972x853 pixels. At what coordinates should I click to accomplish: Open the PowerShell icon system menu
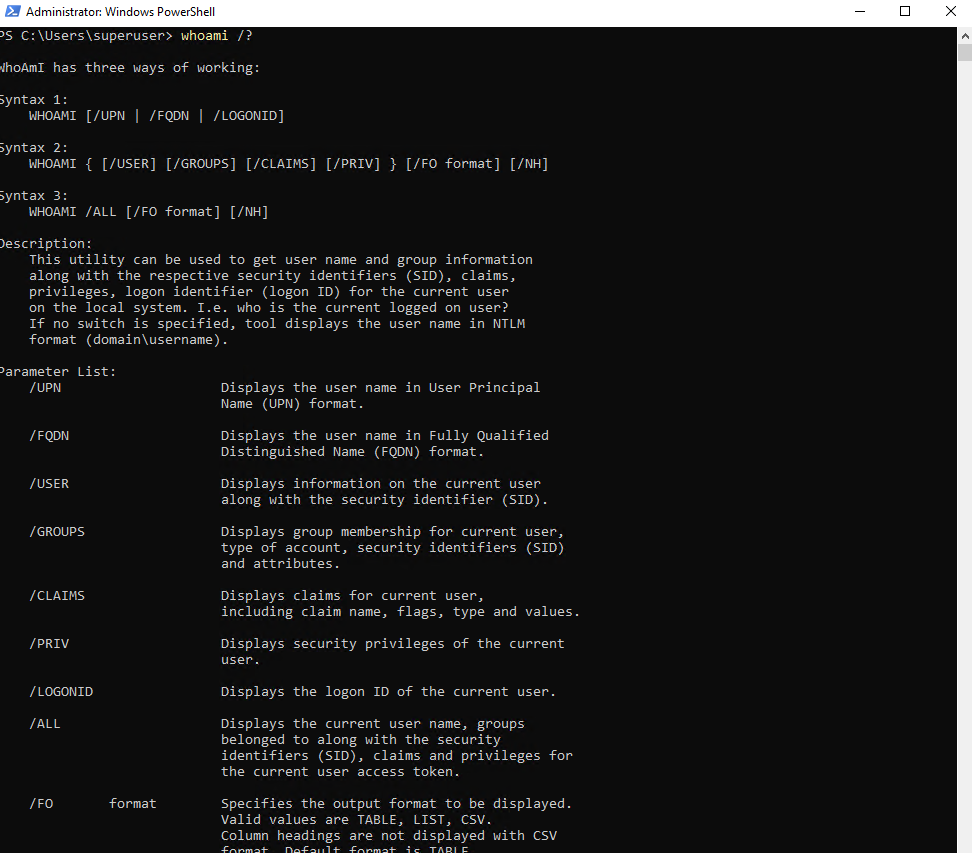pos(12,11)
